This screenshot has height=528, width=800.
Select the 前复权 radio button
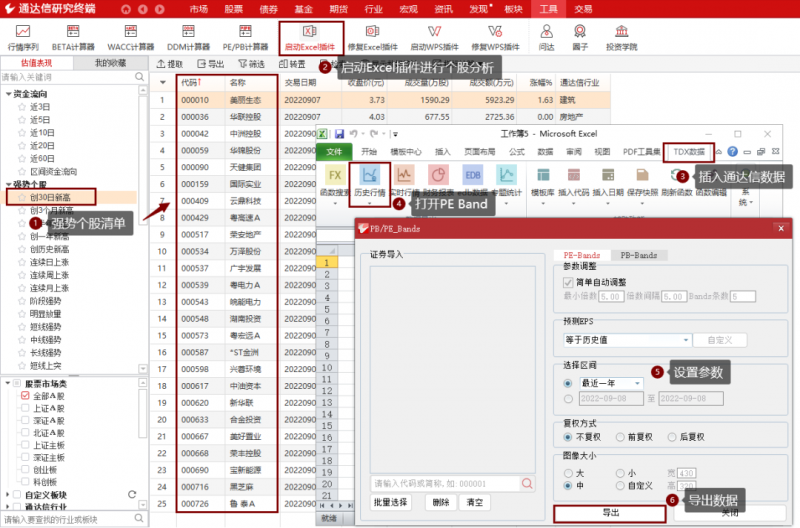pos(620,437)
